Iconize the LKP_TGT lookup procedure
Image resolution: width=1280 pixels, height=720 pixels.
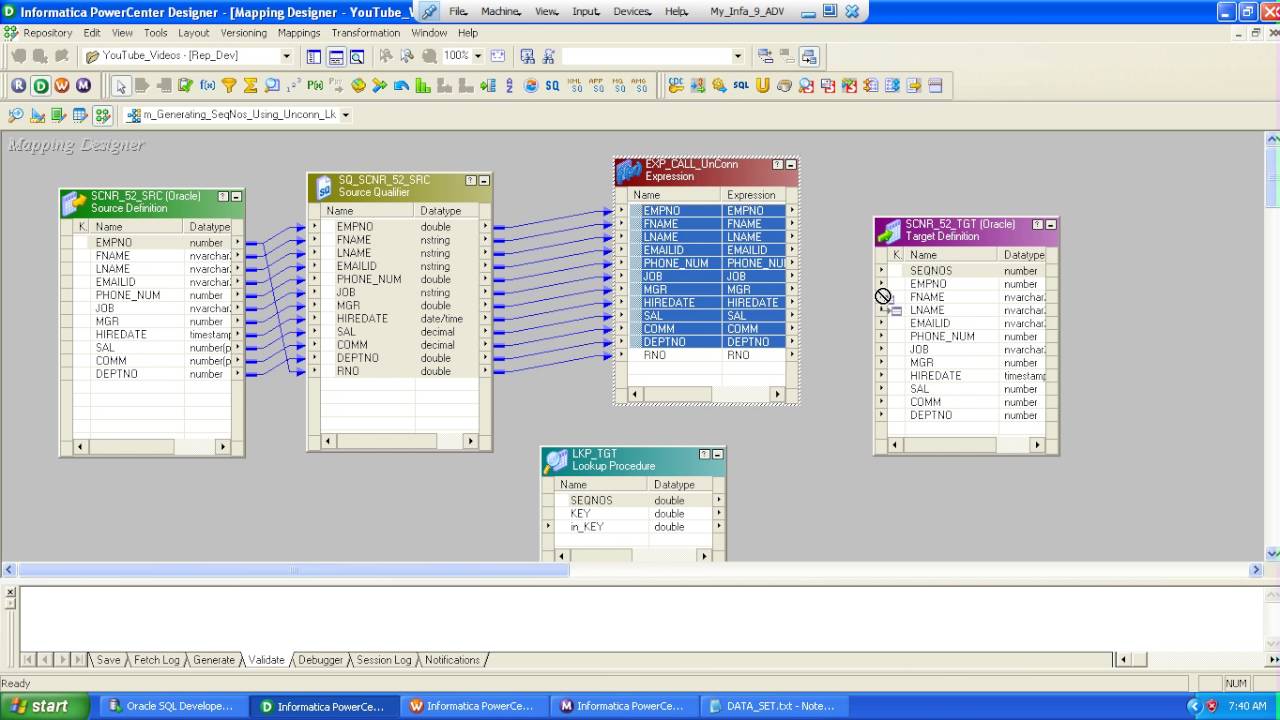tap(717, 455)
